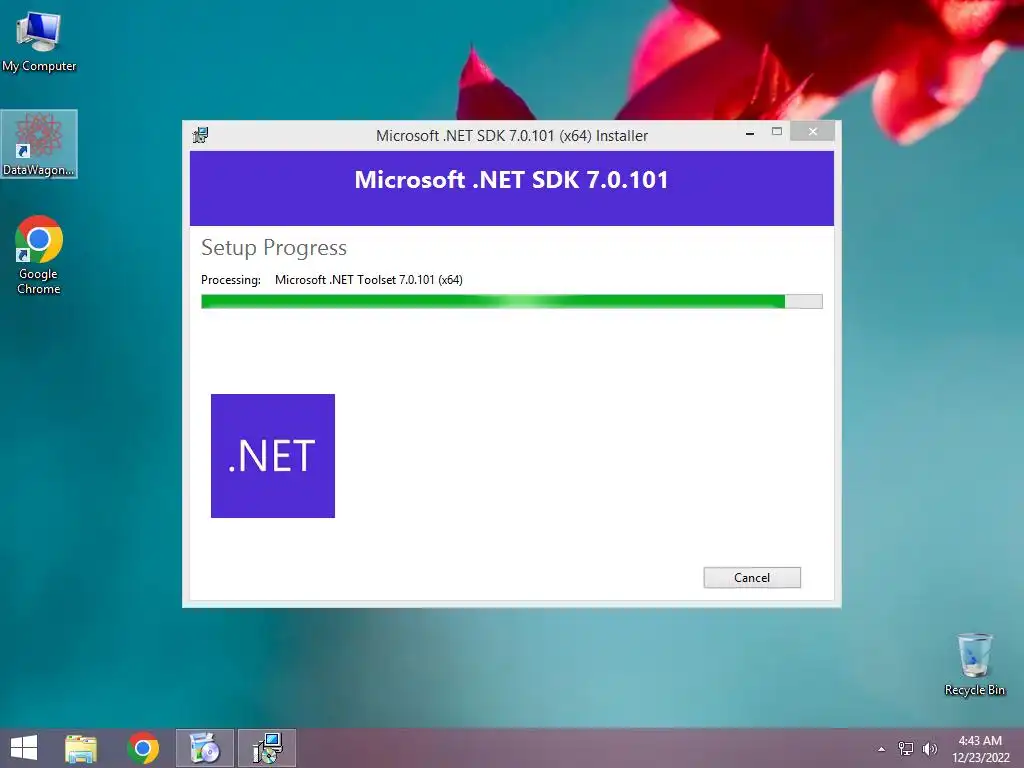Click the Microsoft .NET SDK 7.0.101 banner title
This screenshot has width=1024, height=768.
511,180
